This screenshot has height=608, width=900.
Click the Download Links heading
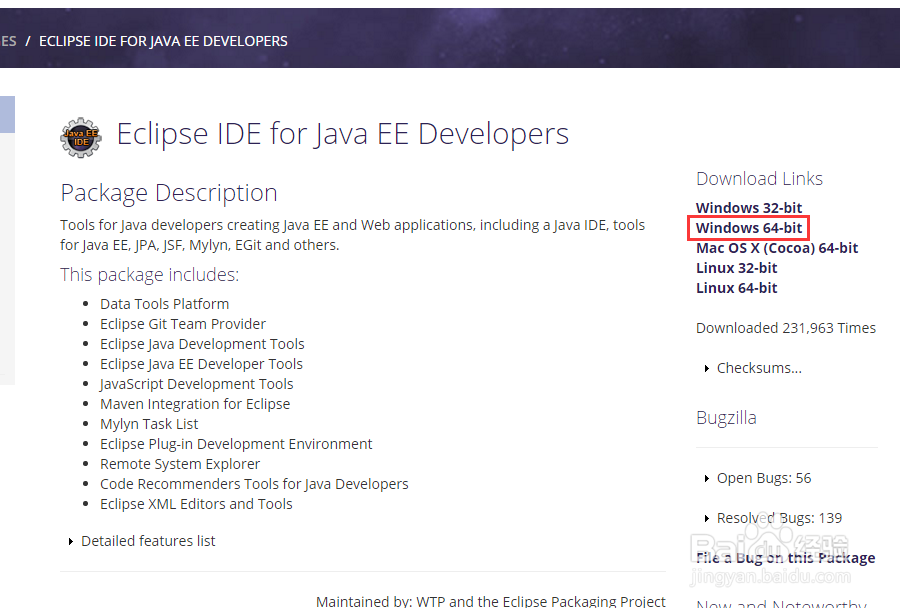coord(759,179)
